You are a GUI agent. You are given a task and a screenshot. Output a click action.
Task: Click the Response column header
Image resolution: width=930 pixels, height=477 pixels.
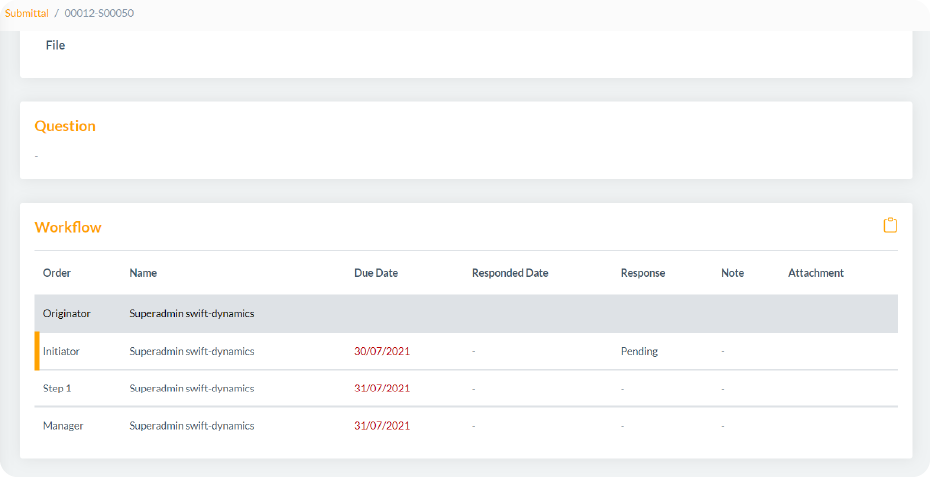point(643,274)
